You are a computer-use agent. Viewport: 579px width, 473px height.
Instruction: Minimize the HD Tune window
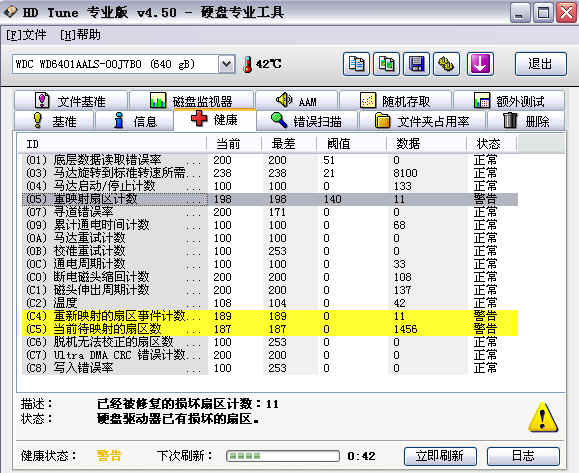520,13
